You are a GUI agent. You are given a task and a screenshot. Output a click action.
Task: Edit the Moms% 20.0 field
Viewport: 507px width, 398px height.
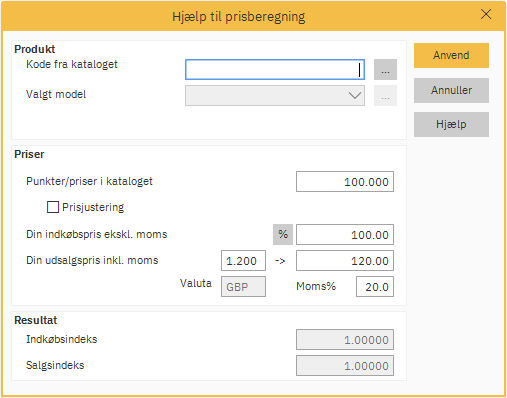(375, 287)
